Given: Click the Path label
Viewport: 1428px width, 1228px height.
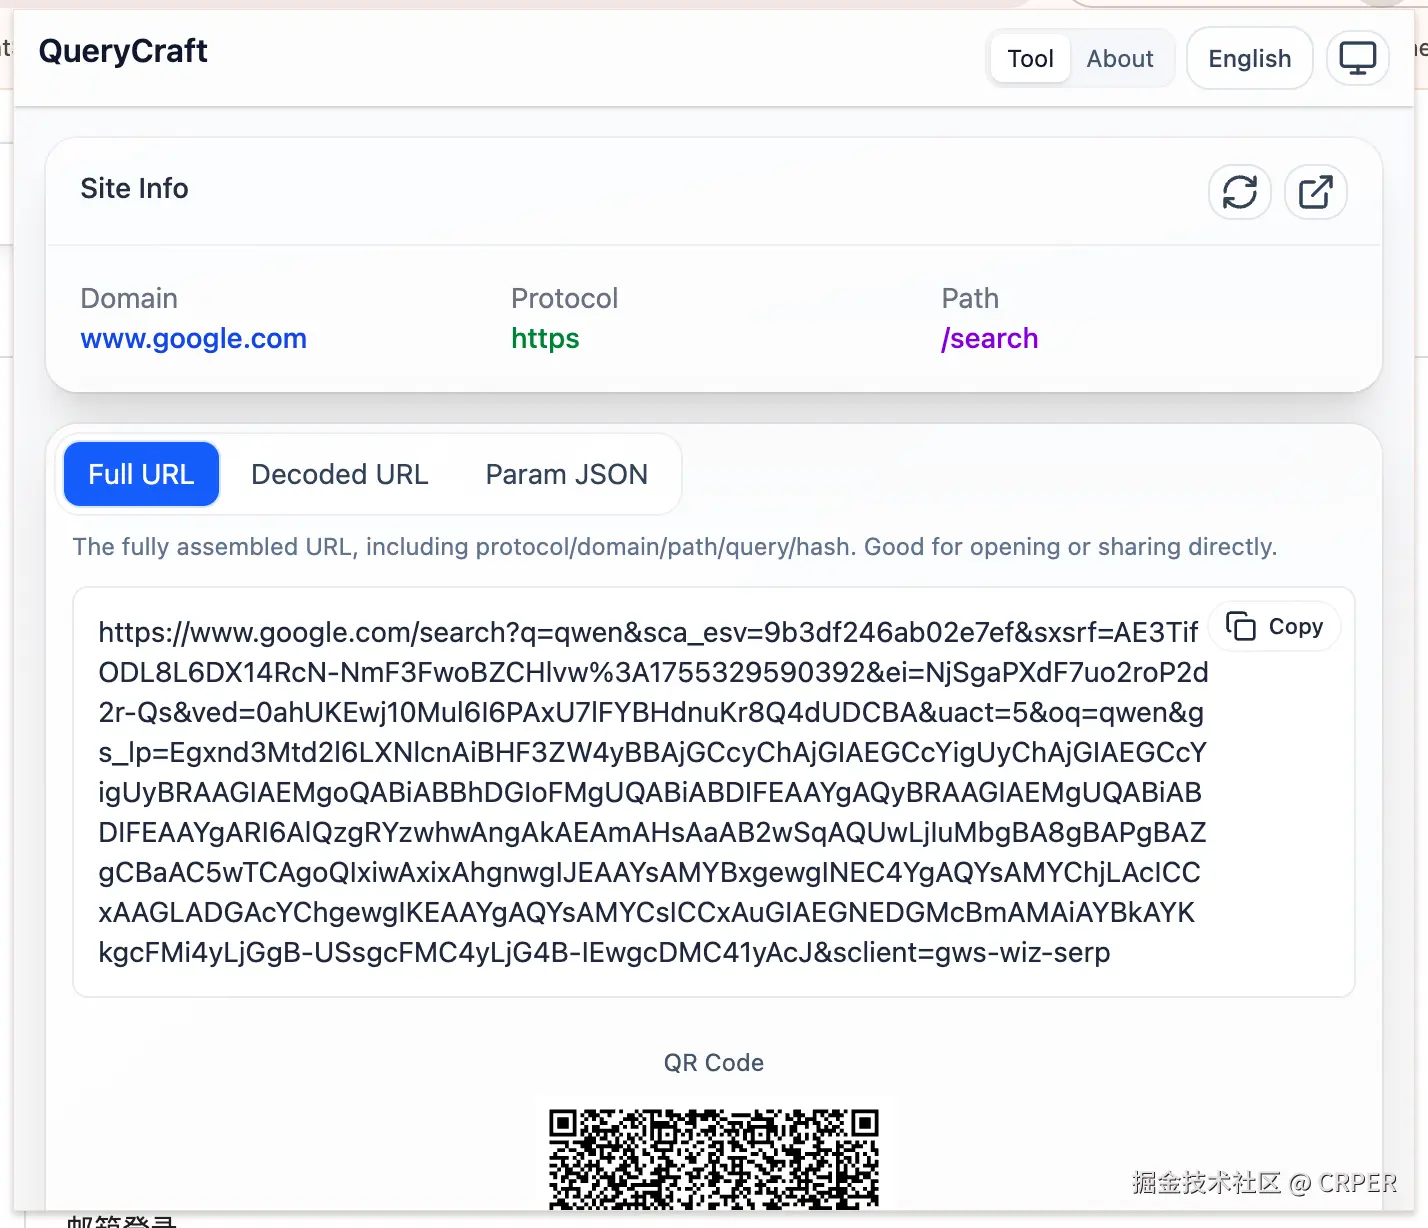Looking at the screenshot, I should 970,298.
